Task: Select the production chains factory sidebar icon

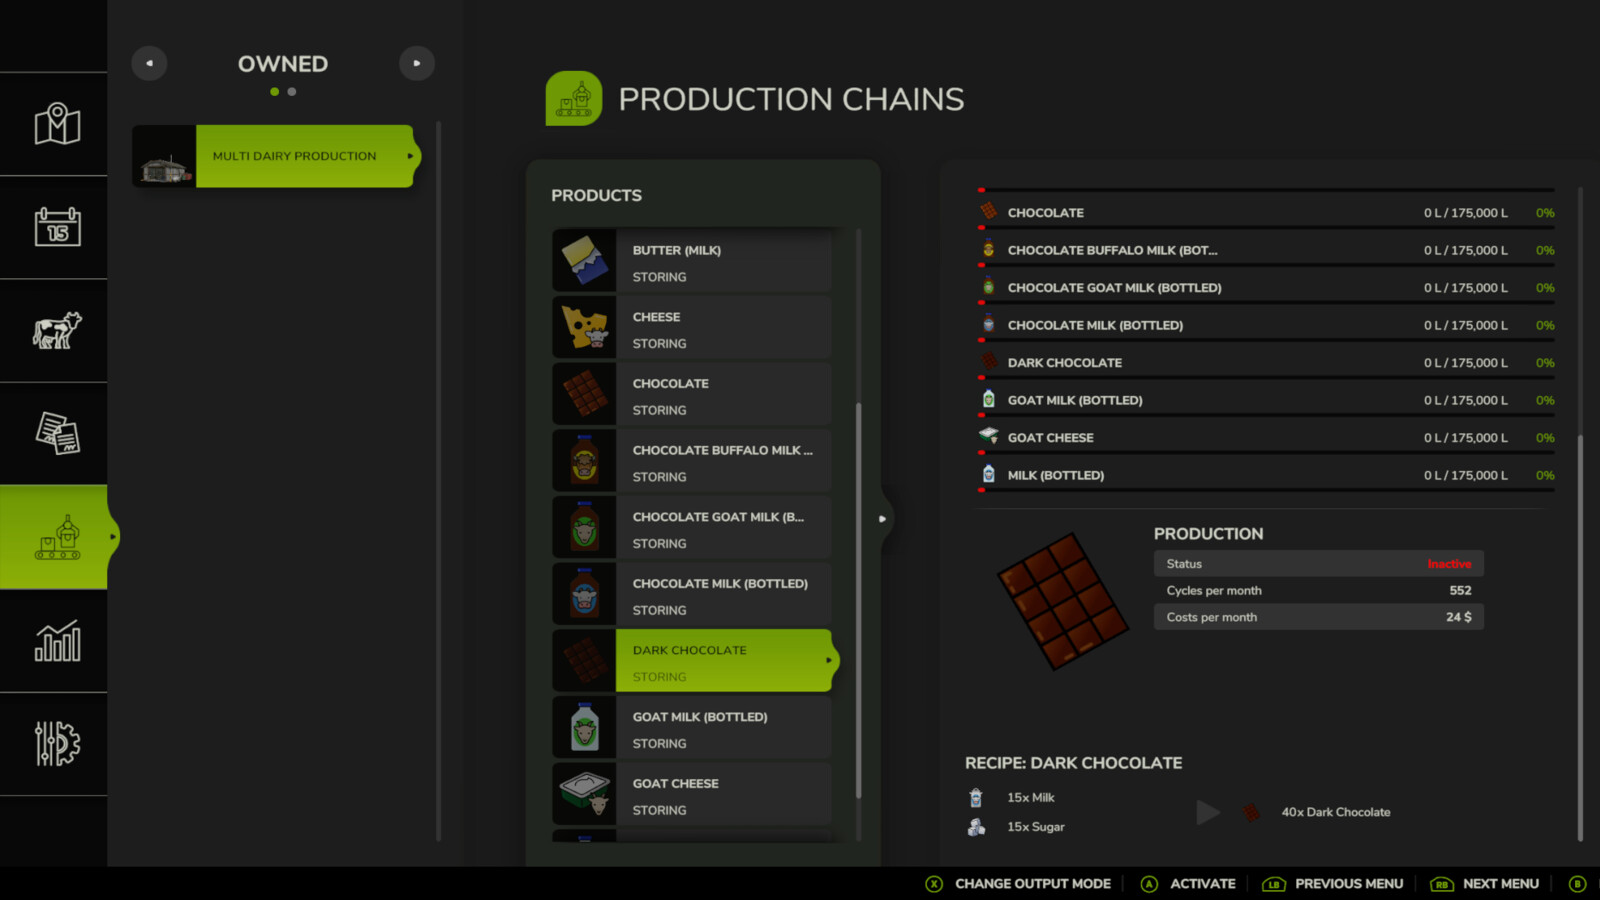Action: [x=57, y=538]
